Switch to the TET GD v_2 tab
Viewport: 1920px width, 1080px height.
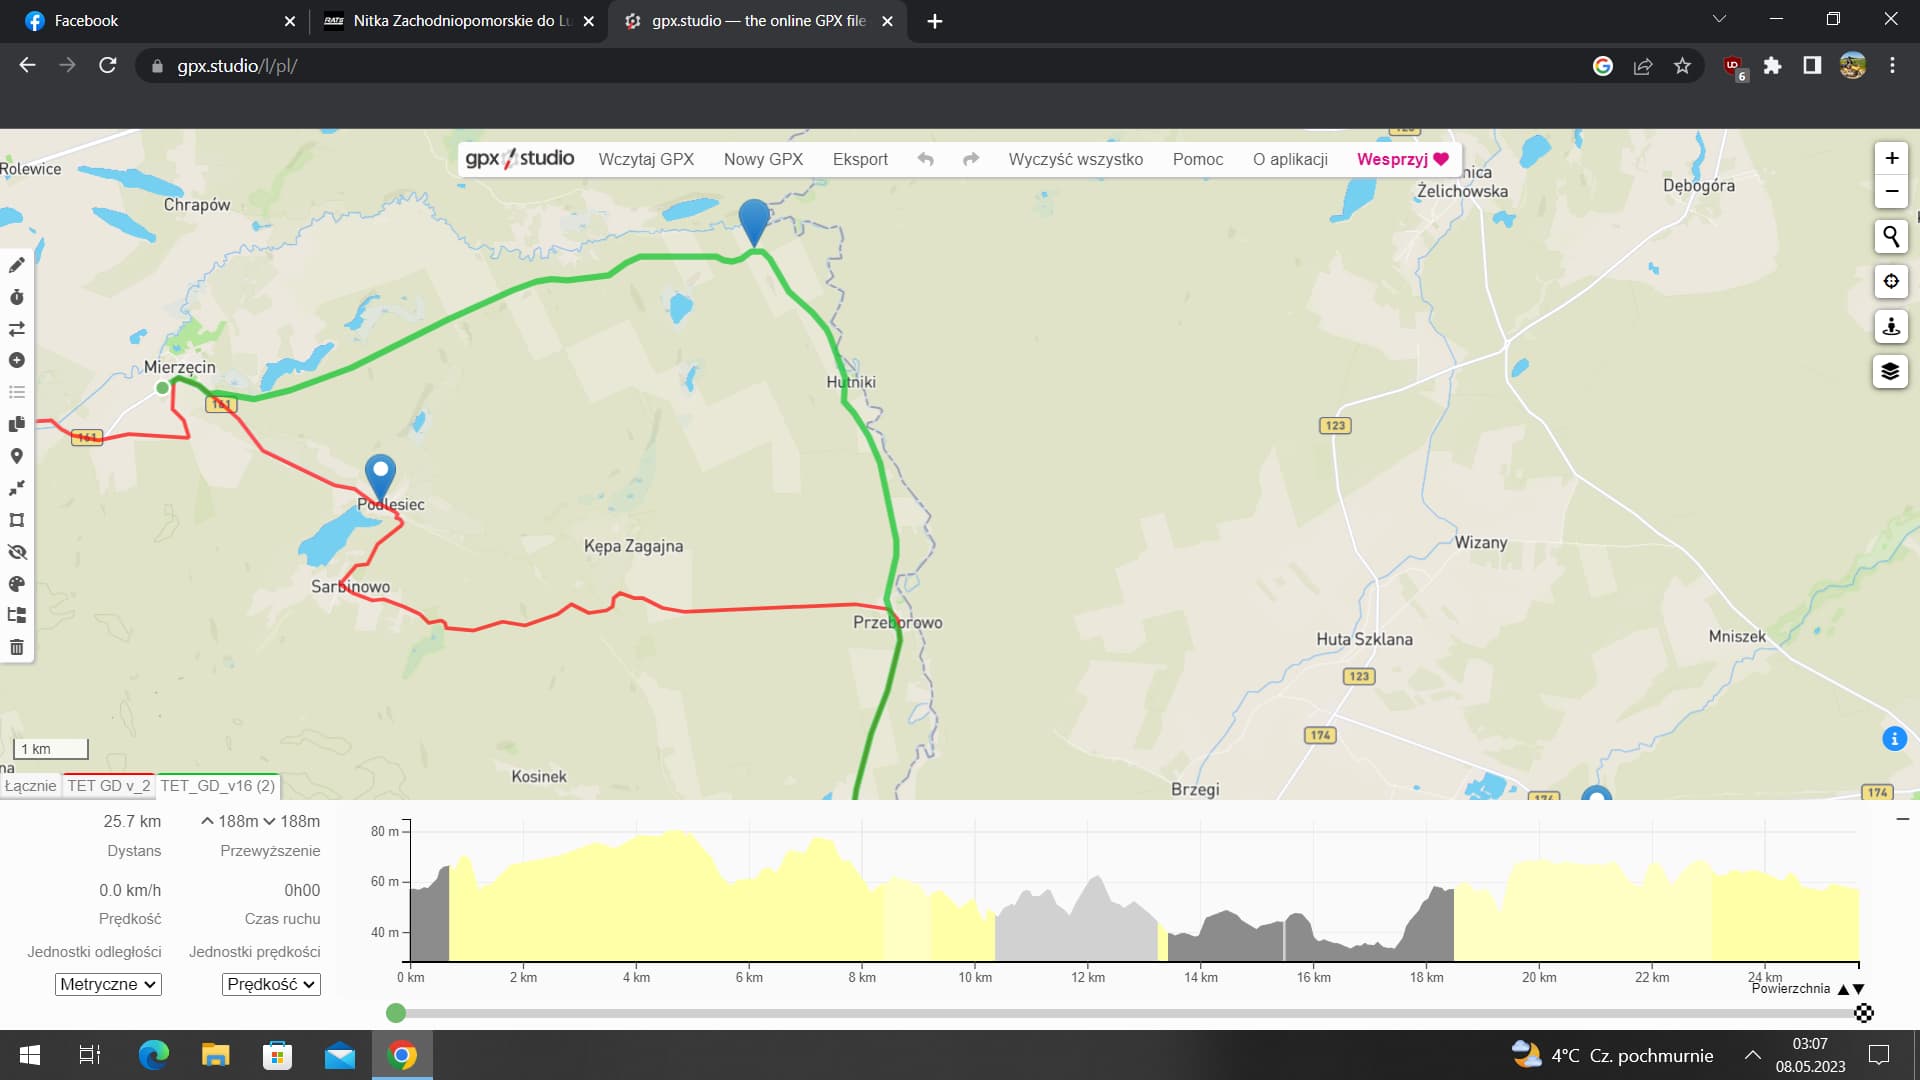coord(108,786)
